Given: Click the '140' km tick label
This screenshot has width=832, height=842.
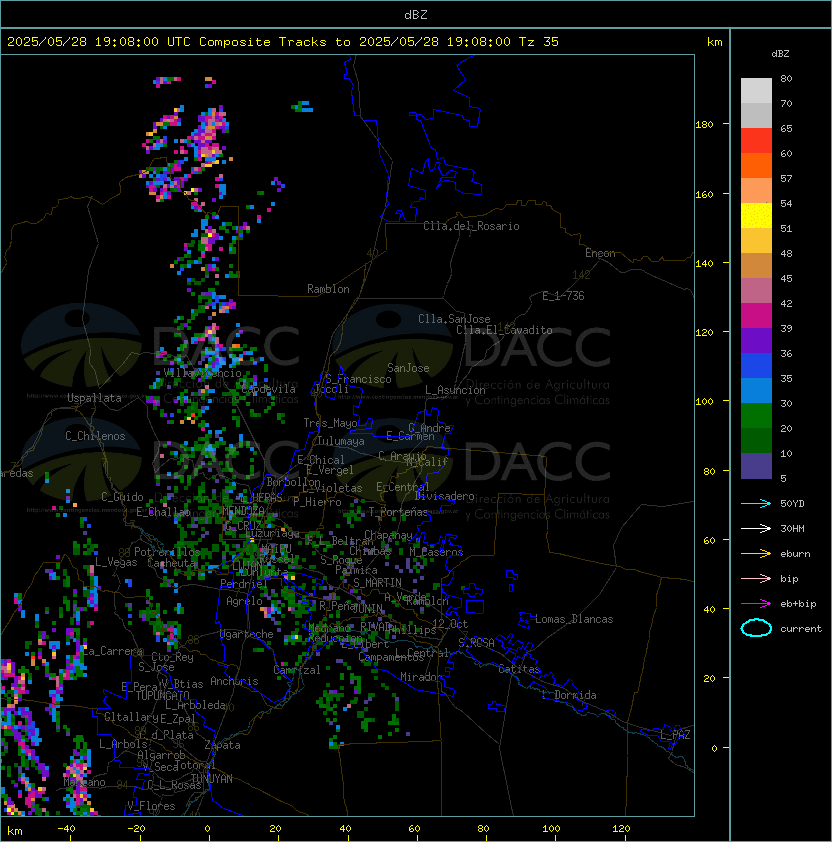Looking at the screenshot, I should pyautogui.click(x=704, y=264).
